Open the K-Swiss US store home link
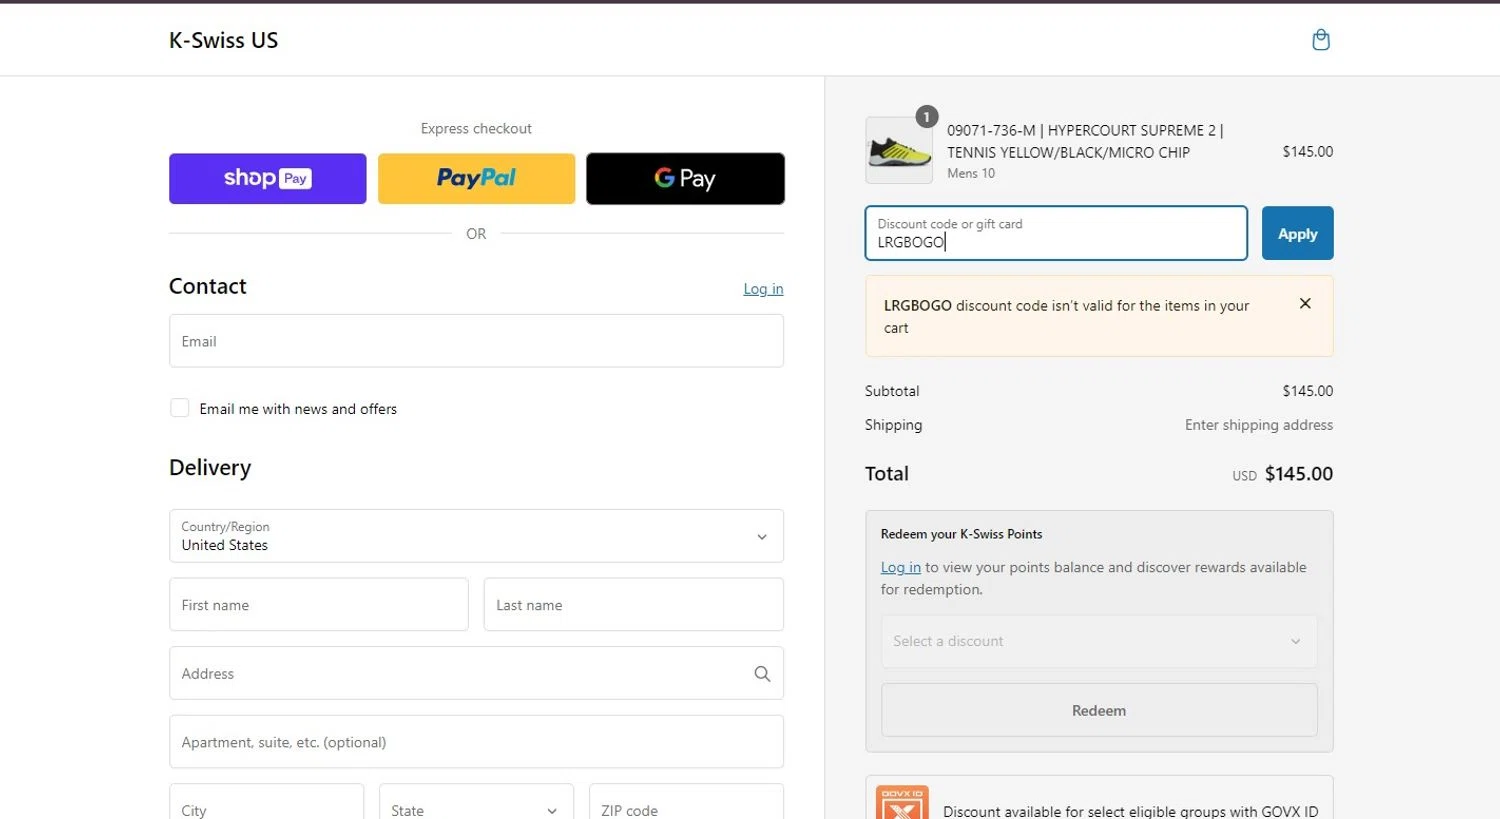1500x819 pixels. point(223,40)
